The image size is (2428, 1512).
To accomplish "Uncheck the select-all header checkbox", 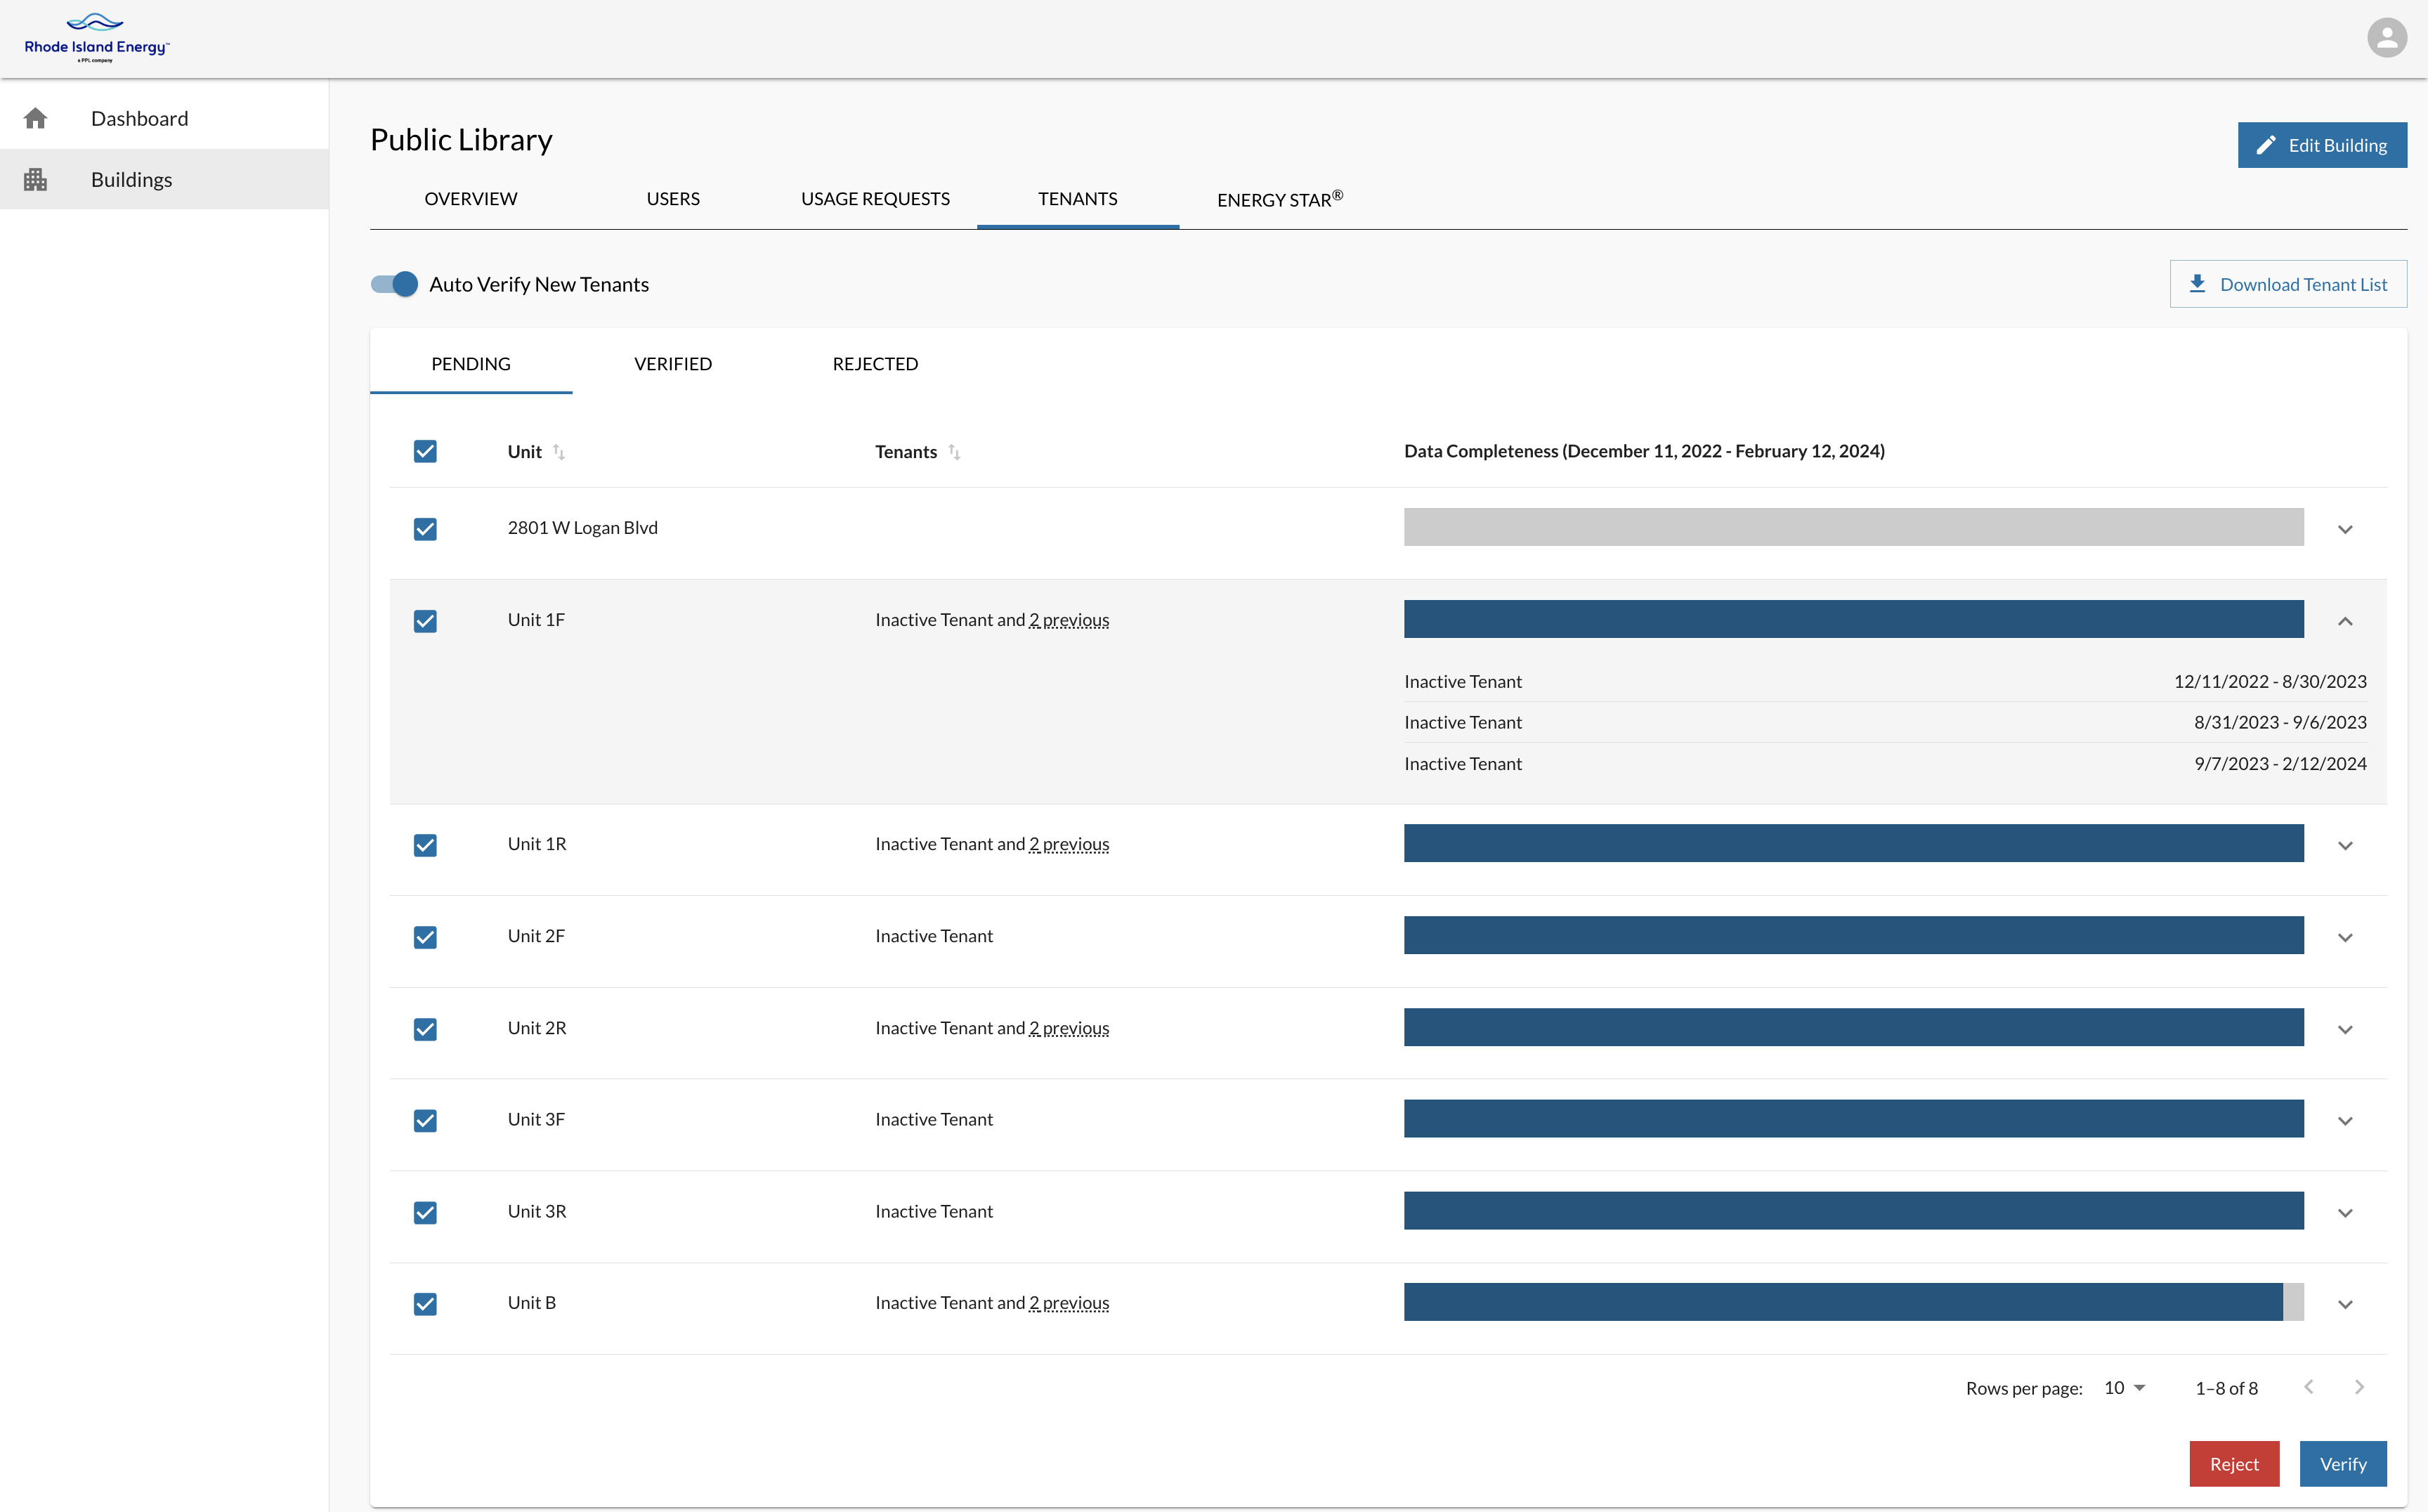I will coord(425,452).
